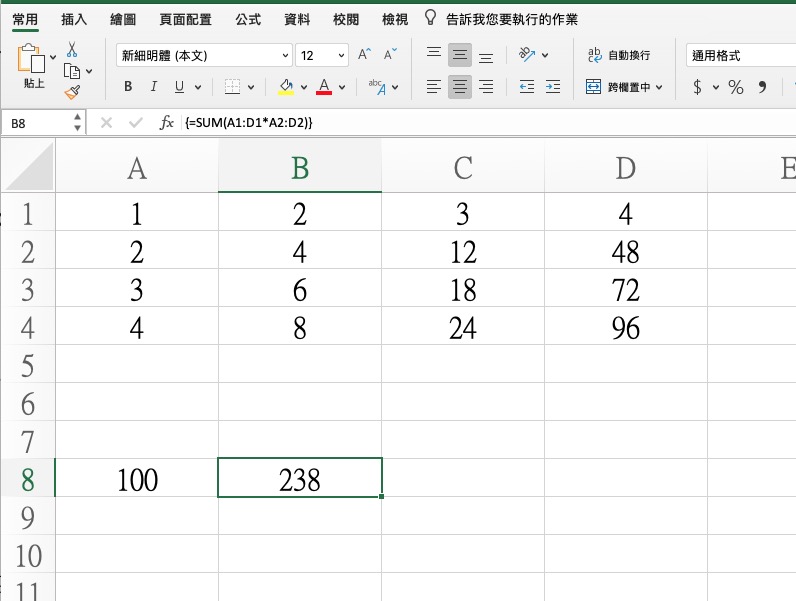
Task: Decrease indent
Action: pos(527,87)
